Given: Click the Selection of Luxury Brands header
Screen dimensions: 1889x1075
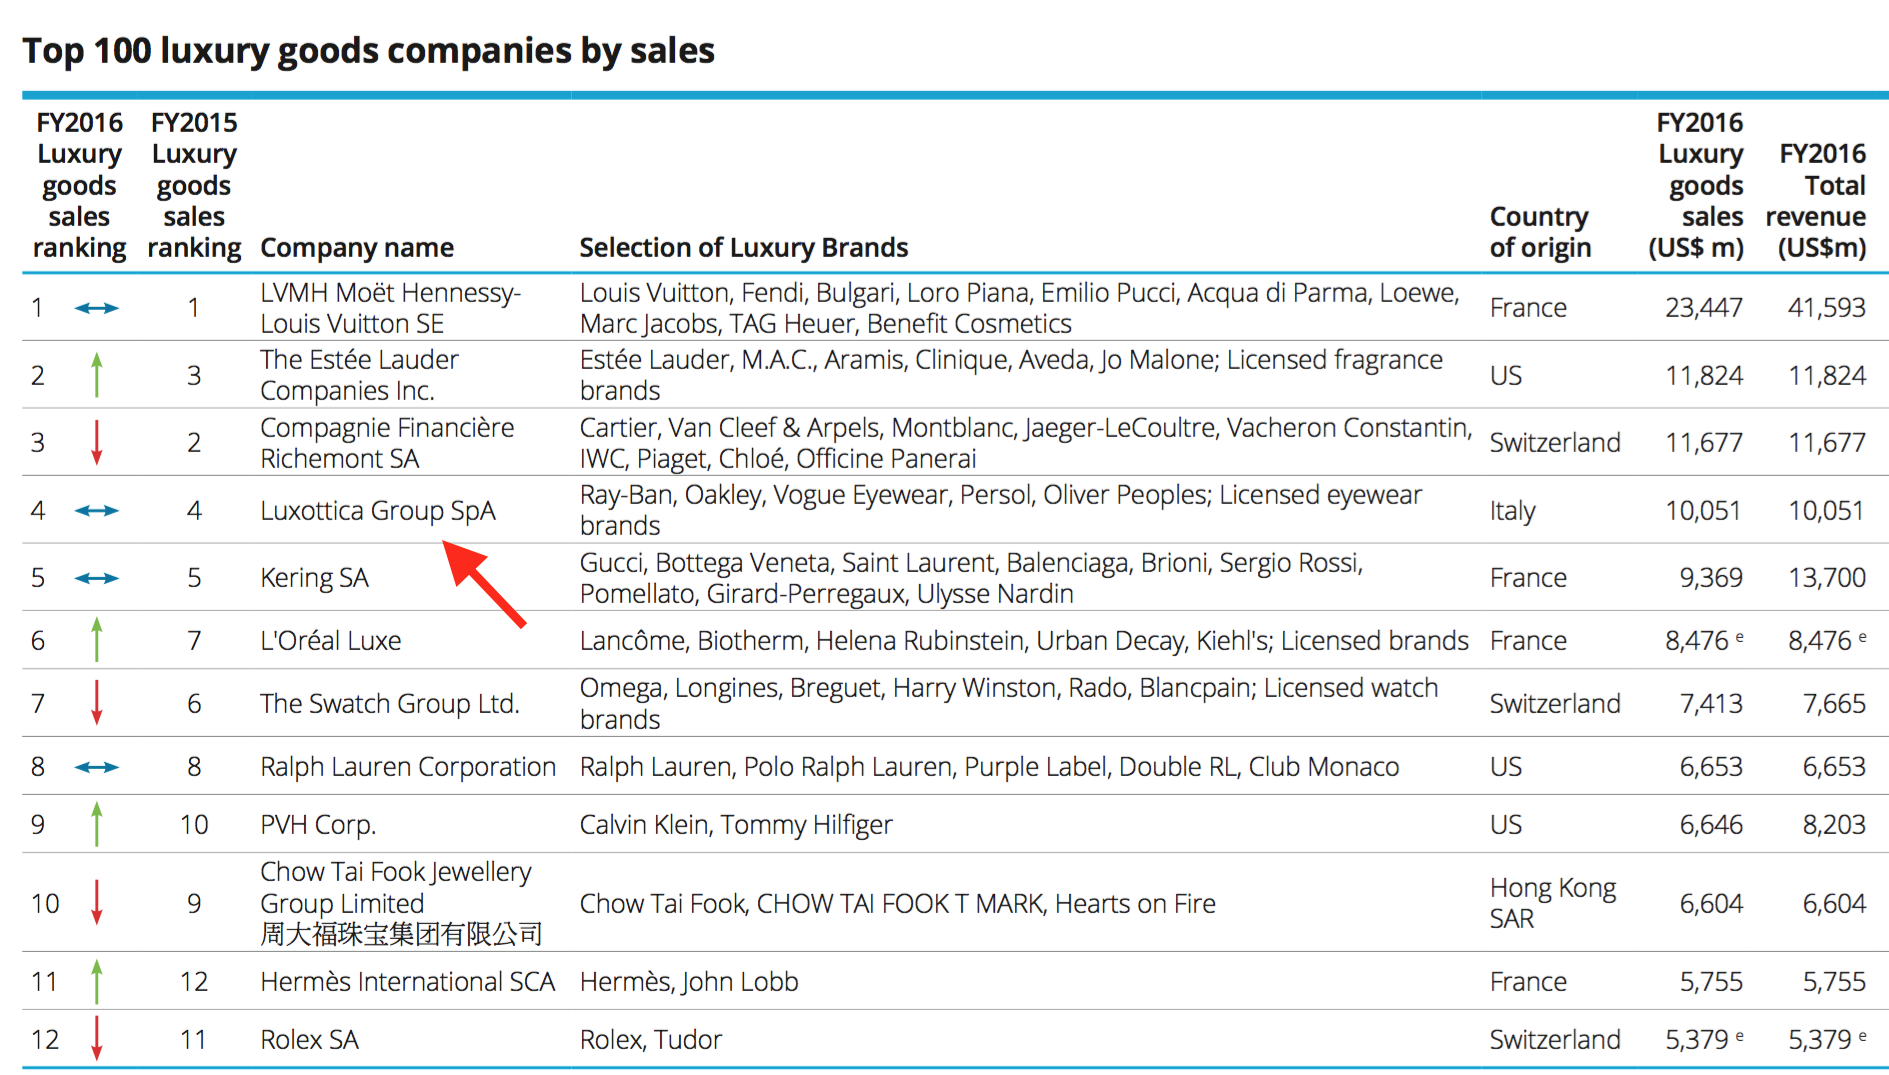Looking at the screenshot, I should (743, 247).
